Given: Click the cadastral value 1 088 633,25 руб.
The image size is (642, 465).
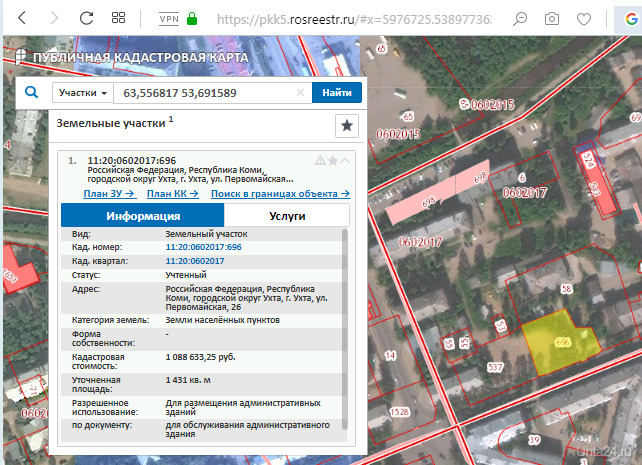Looking at the screenshot, I should click(201, 357).
